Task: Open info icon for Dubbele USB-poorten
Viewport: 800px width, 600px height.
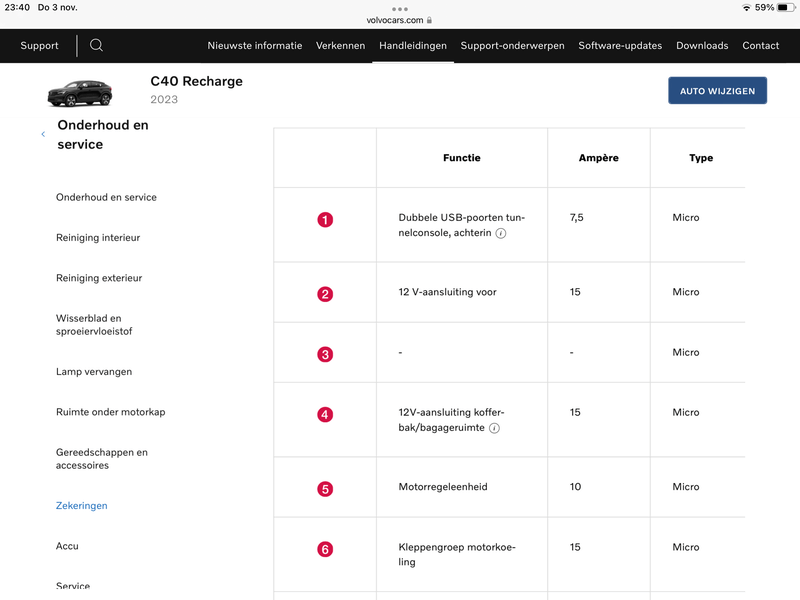Action: click(501, 233)
